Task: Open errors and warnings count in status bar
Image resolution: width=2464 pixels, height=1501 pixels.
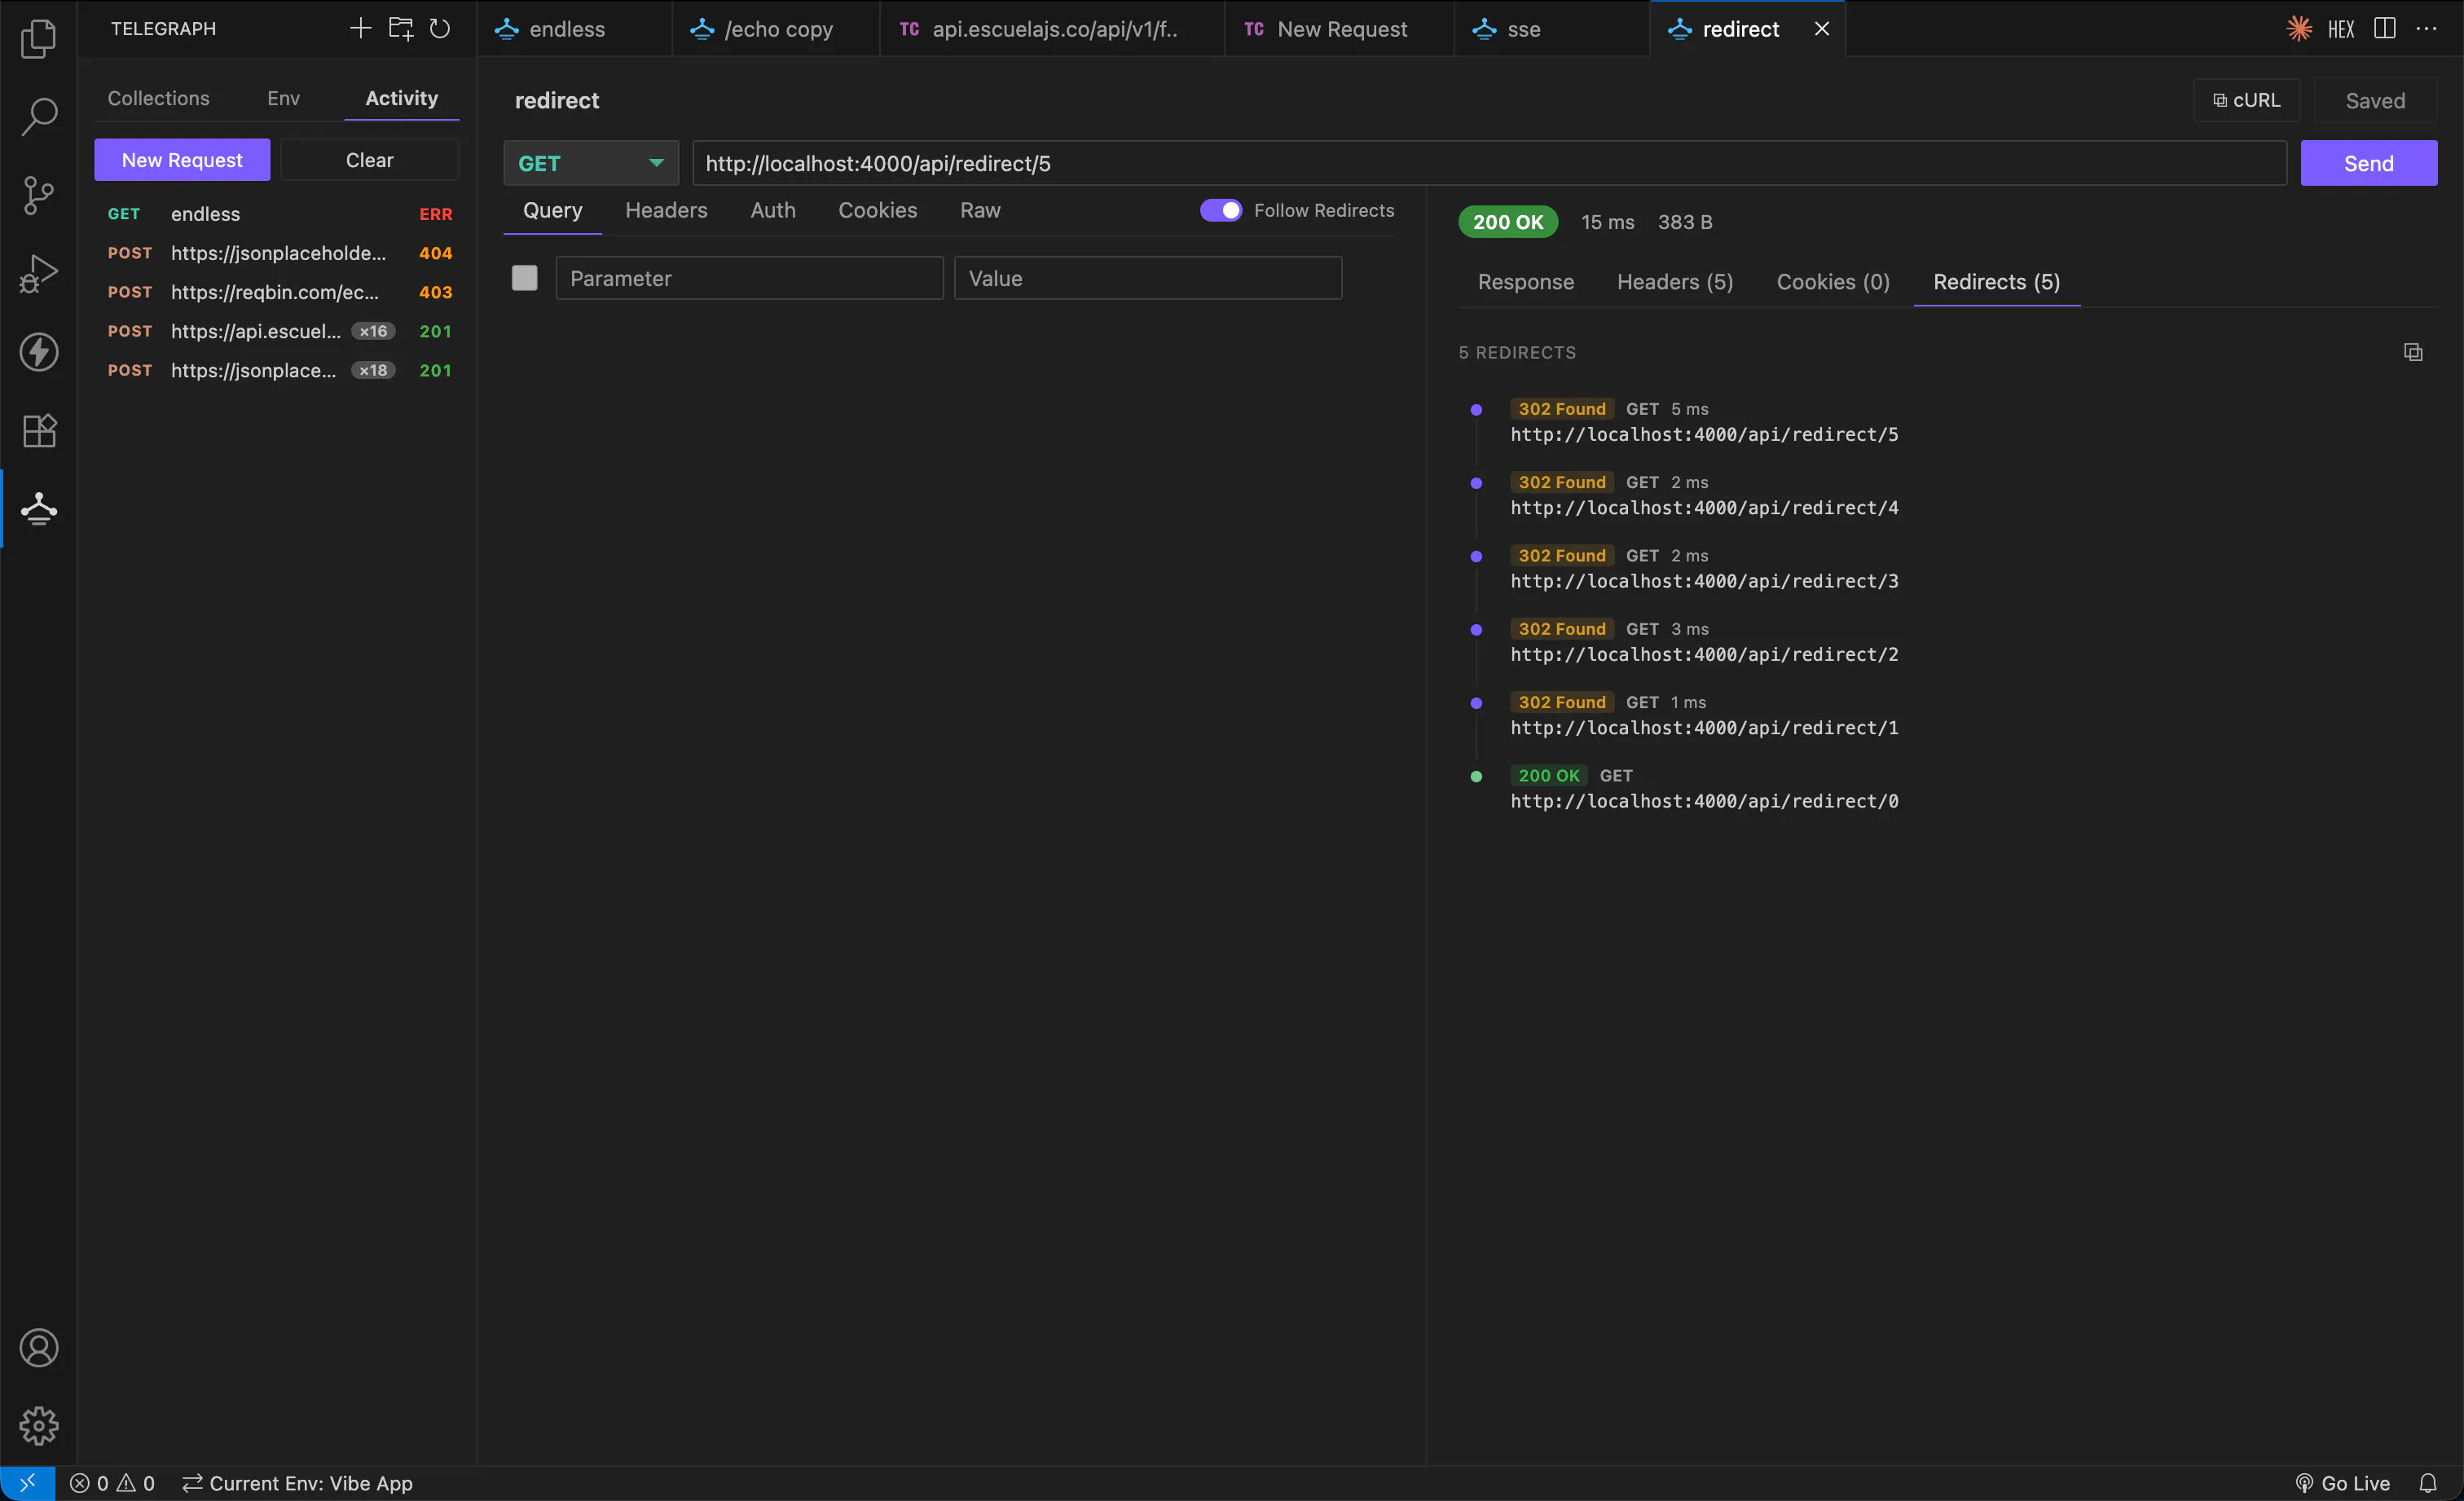Action: pyautogui.click(x=112, y=1483)
